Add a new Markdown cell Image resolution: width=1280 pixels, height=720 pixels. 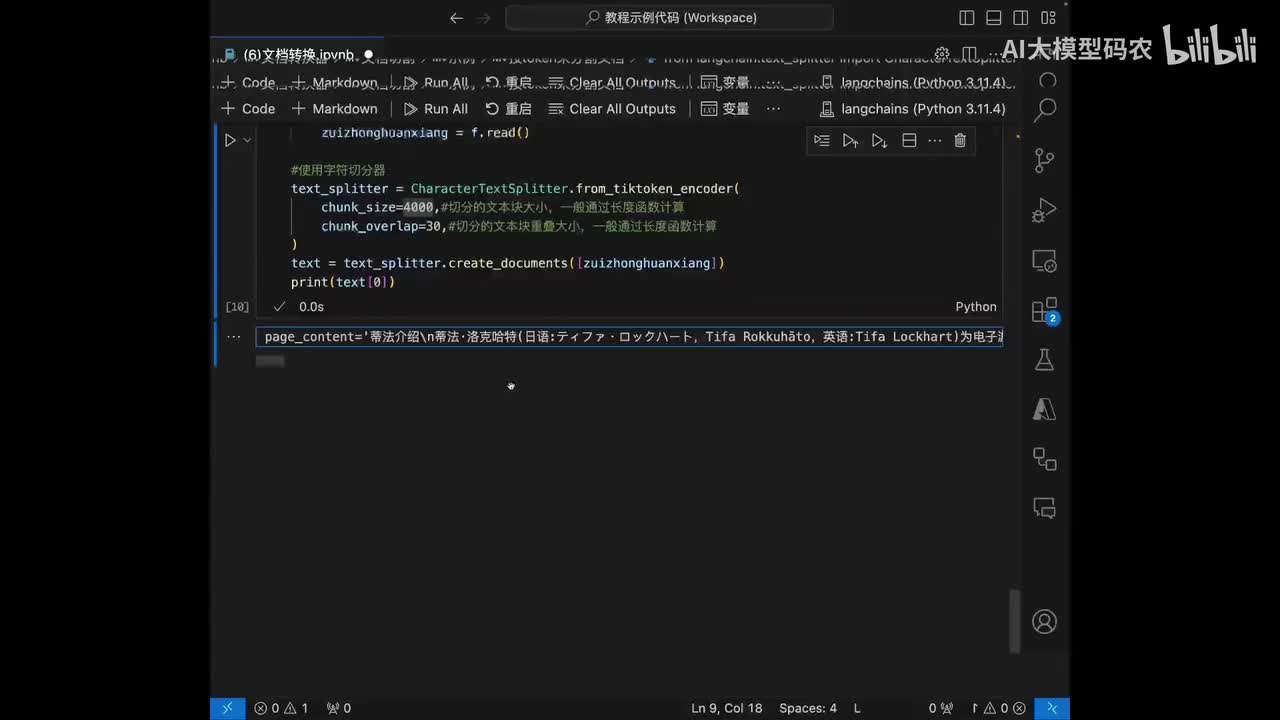pyautogui.click(x=334, y=109)
